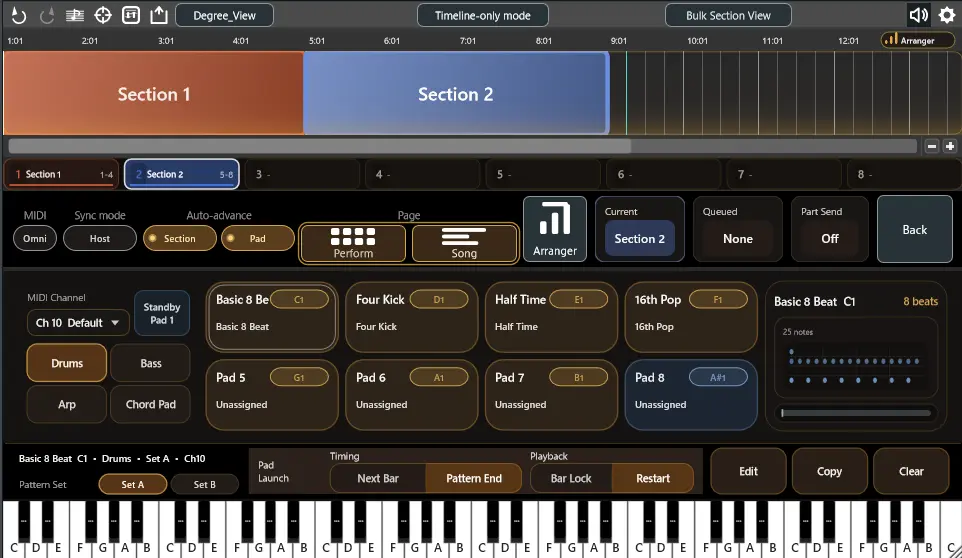Click the Standby Pad 1 button
Screen dimensions: 962x558
[162, 313]
